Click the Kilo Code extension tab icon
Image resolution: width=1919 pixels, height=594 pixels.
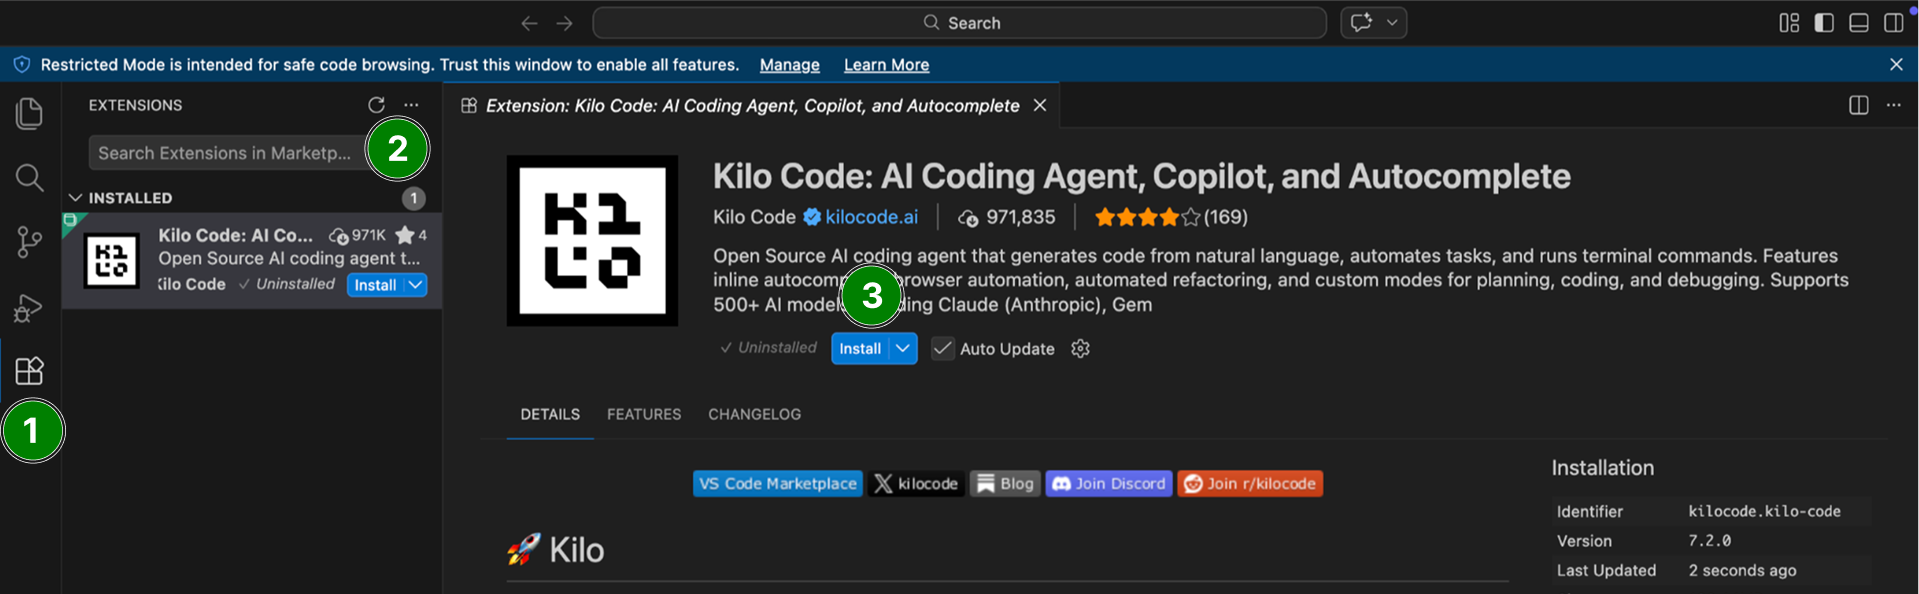468,106
